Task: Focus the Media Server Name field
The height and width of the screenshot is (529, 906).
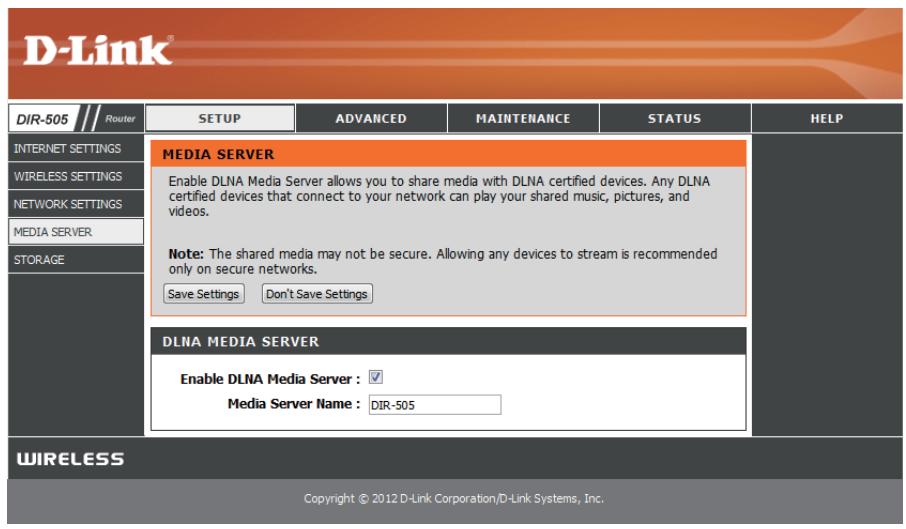Action: click(435, 405)
